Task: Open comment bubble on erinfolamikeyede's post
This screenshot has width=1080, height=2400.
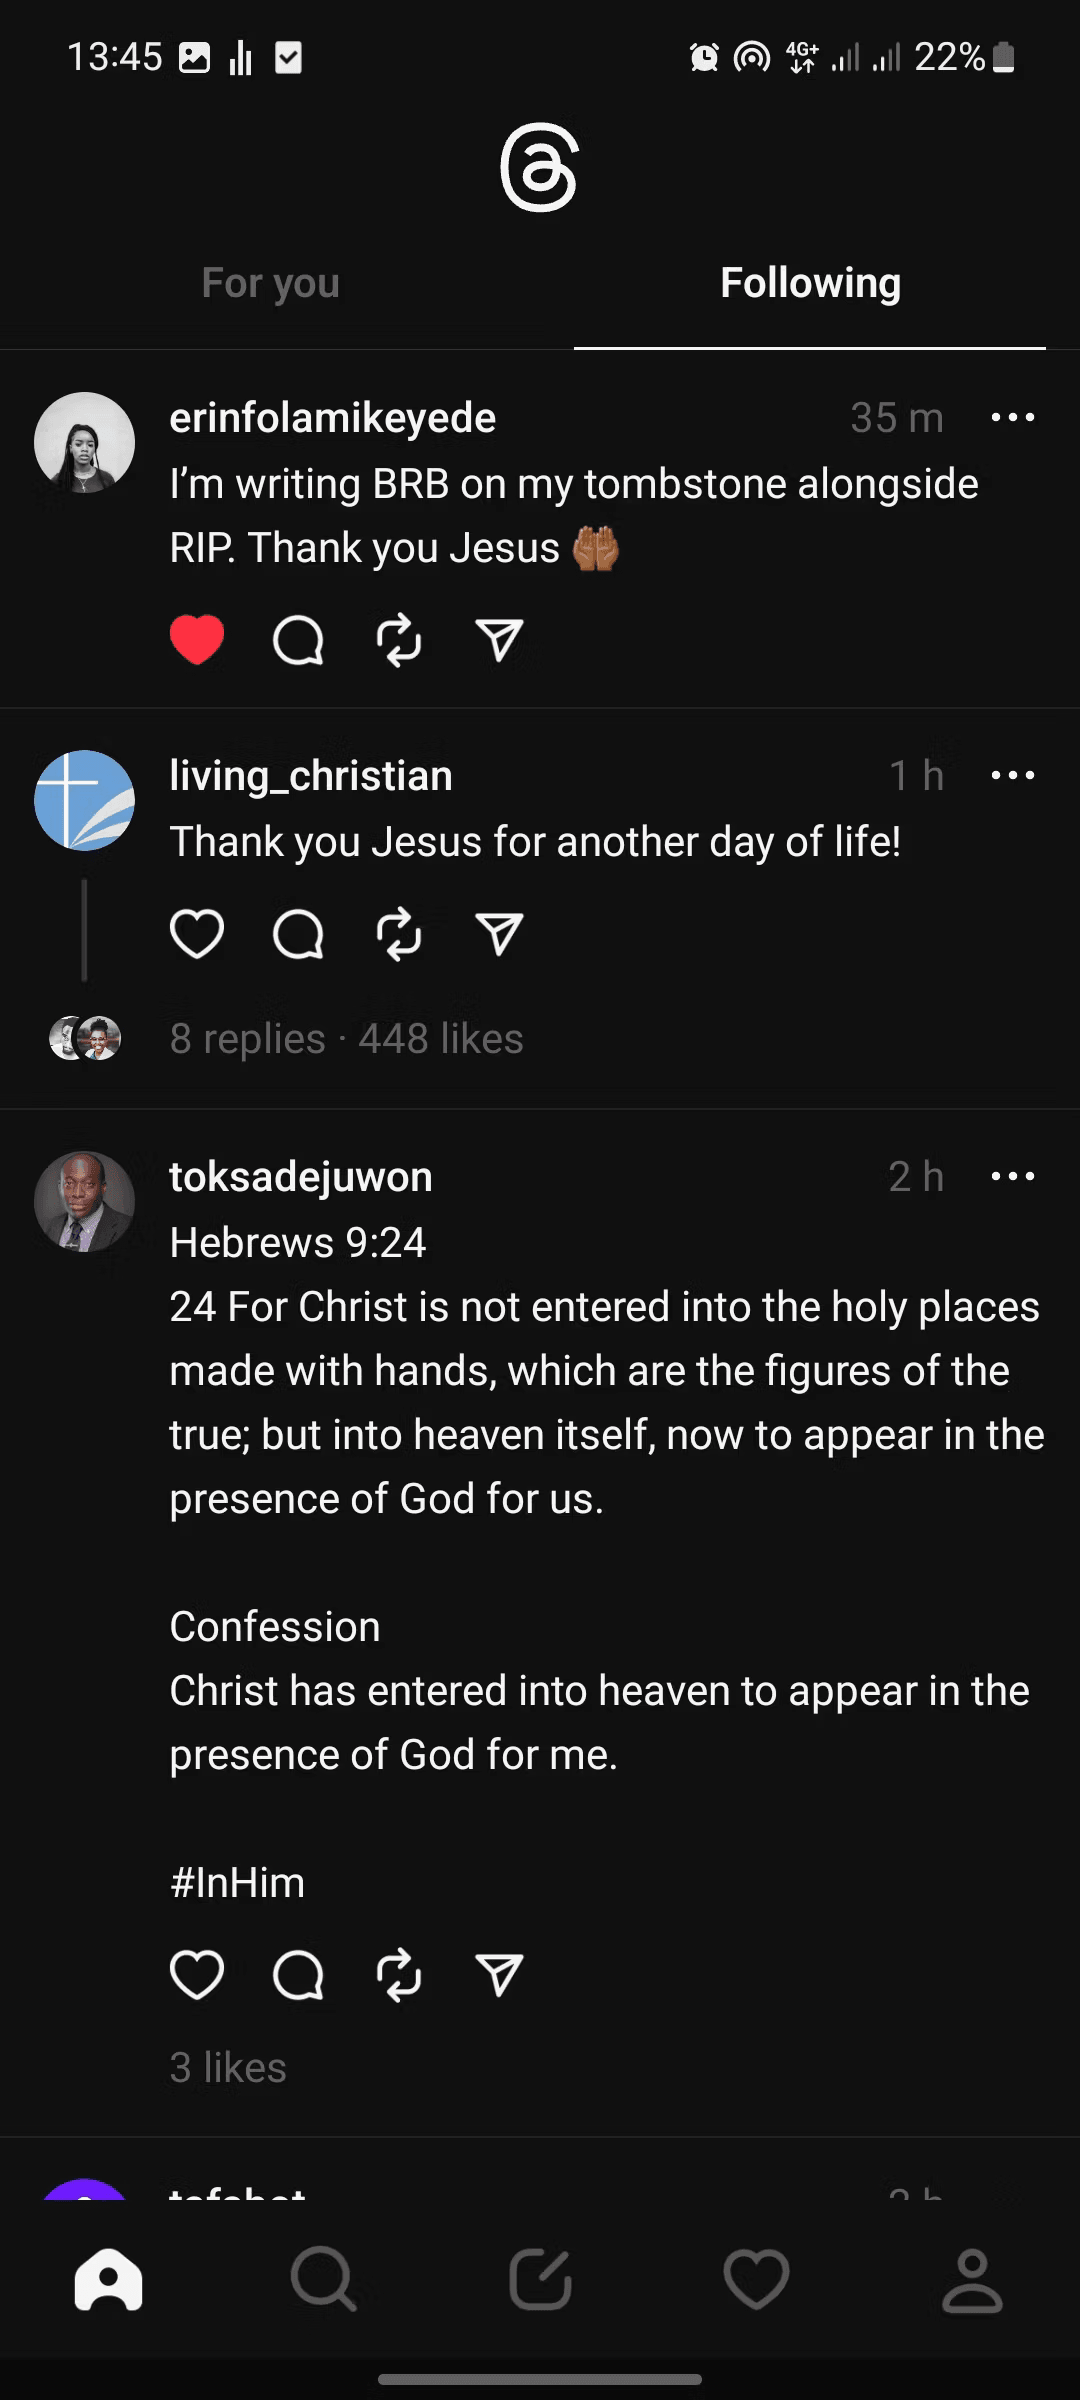Action: pos(298,640)
